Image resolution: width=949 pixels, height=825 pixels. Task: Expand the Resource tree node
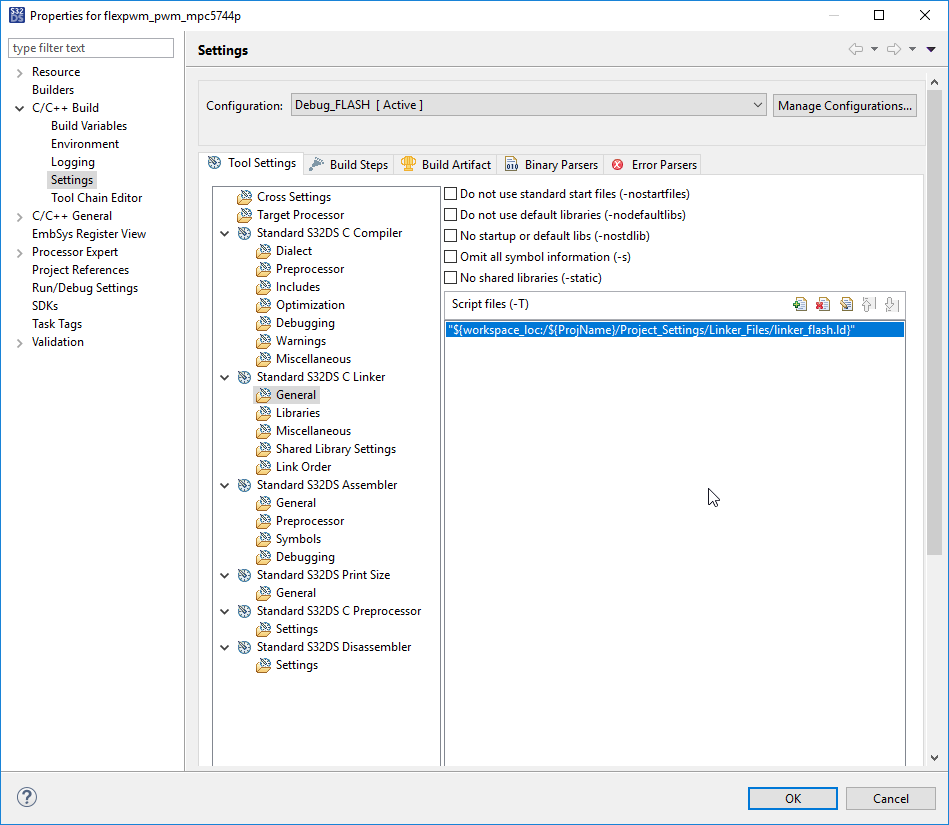[19, 73]
